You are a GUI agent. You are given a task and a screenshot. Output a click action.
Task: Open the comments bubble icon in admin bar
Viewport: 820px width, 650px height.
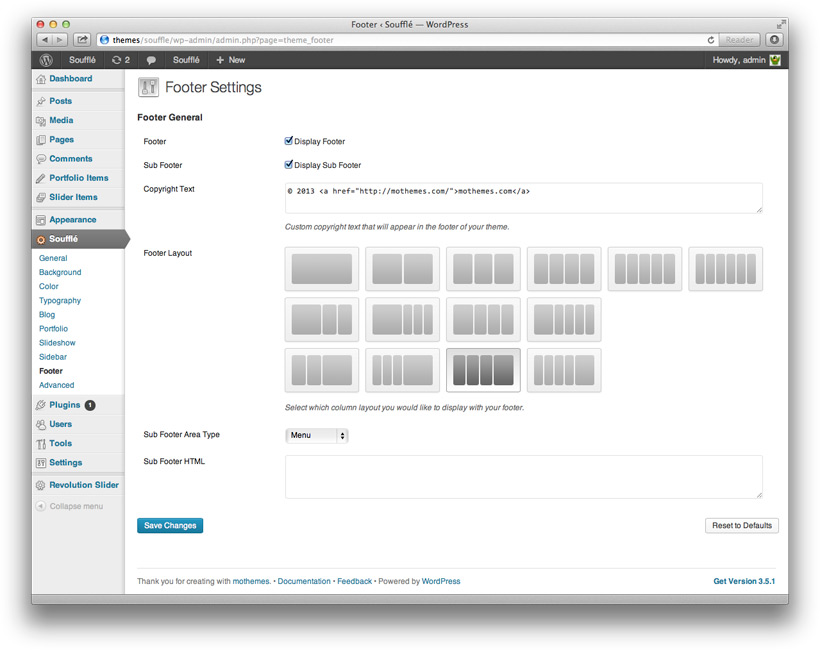[151, 60]
